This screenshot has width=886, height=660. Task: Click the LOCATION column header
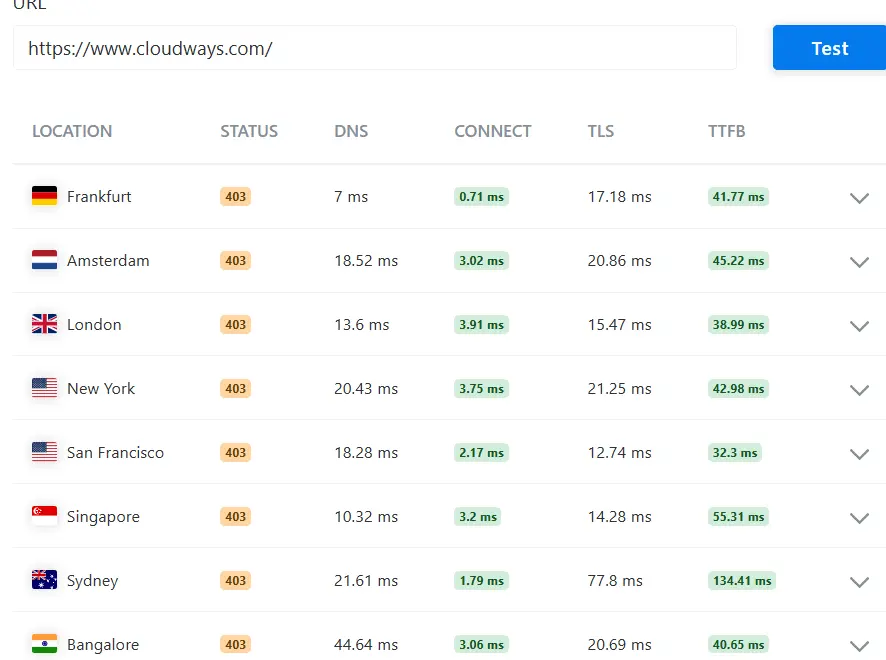coord(71,131)
